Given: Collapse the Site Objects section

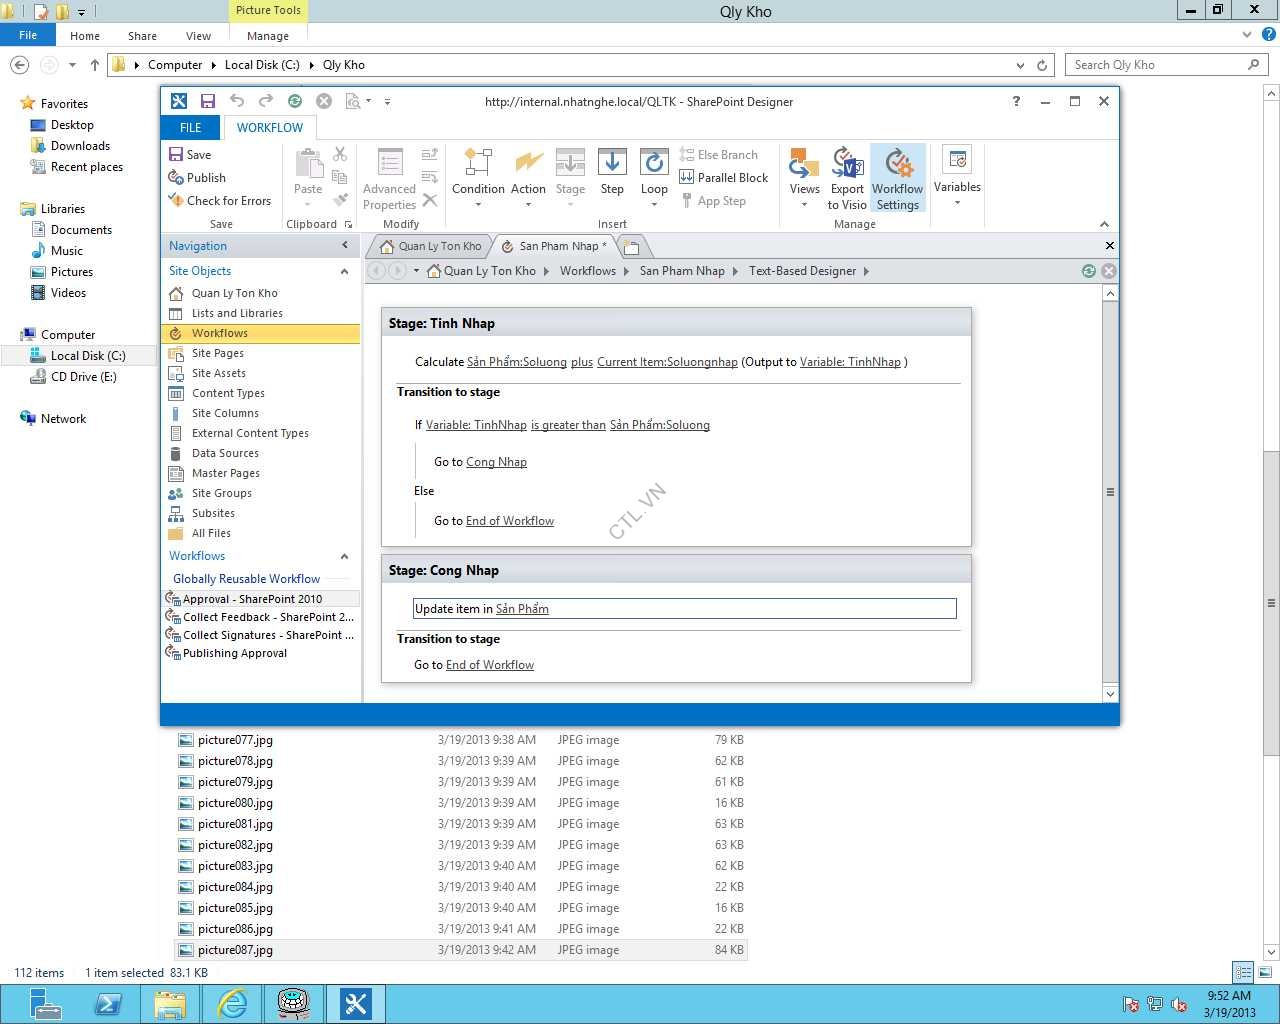Looking at the screenshot, I should coord(344,271).
